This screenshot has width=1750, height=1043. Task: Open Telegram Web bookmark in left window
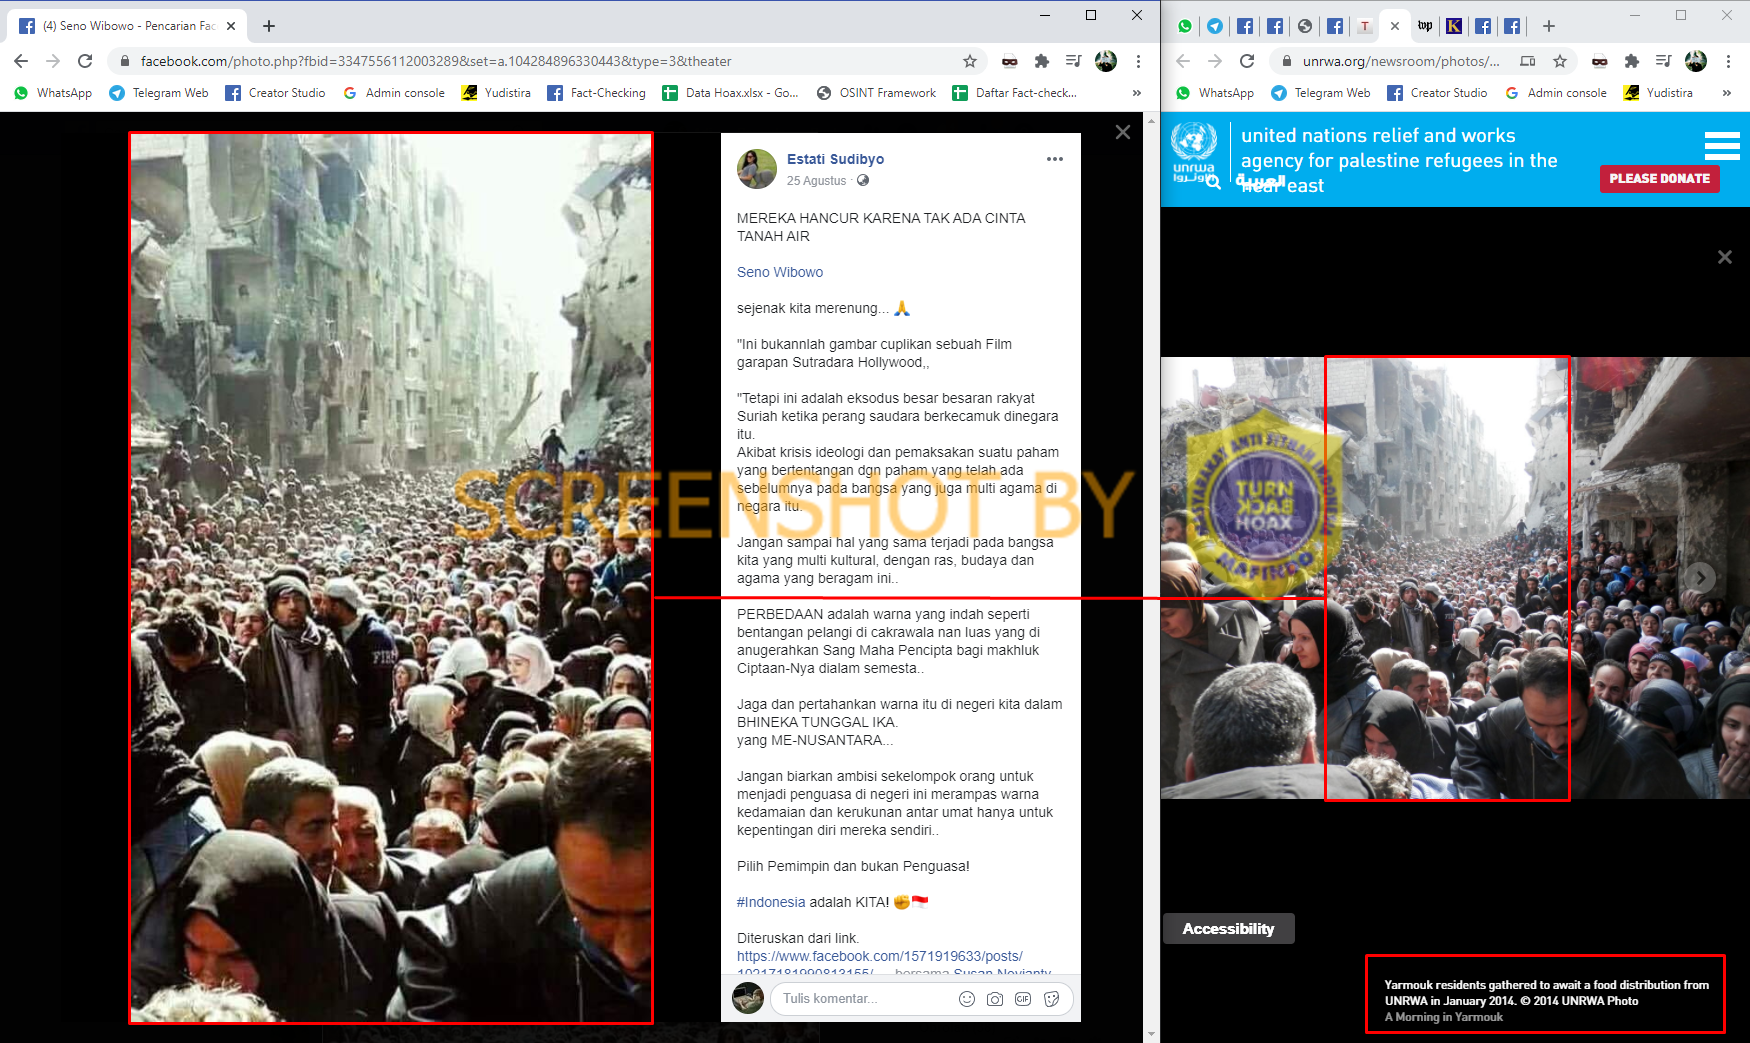[x=159, y=93]
